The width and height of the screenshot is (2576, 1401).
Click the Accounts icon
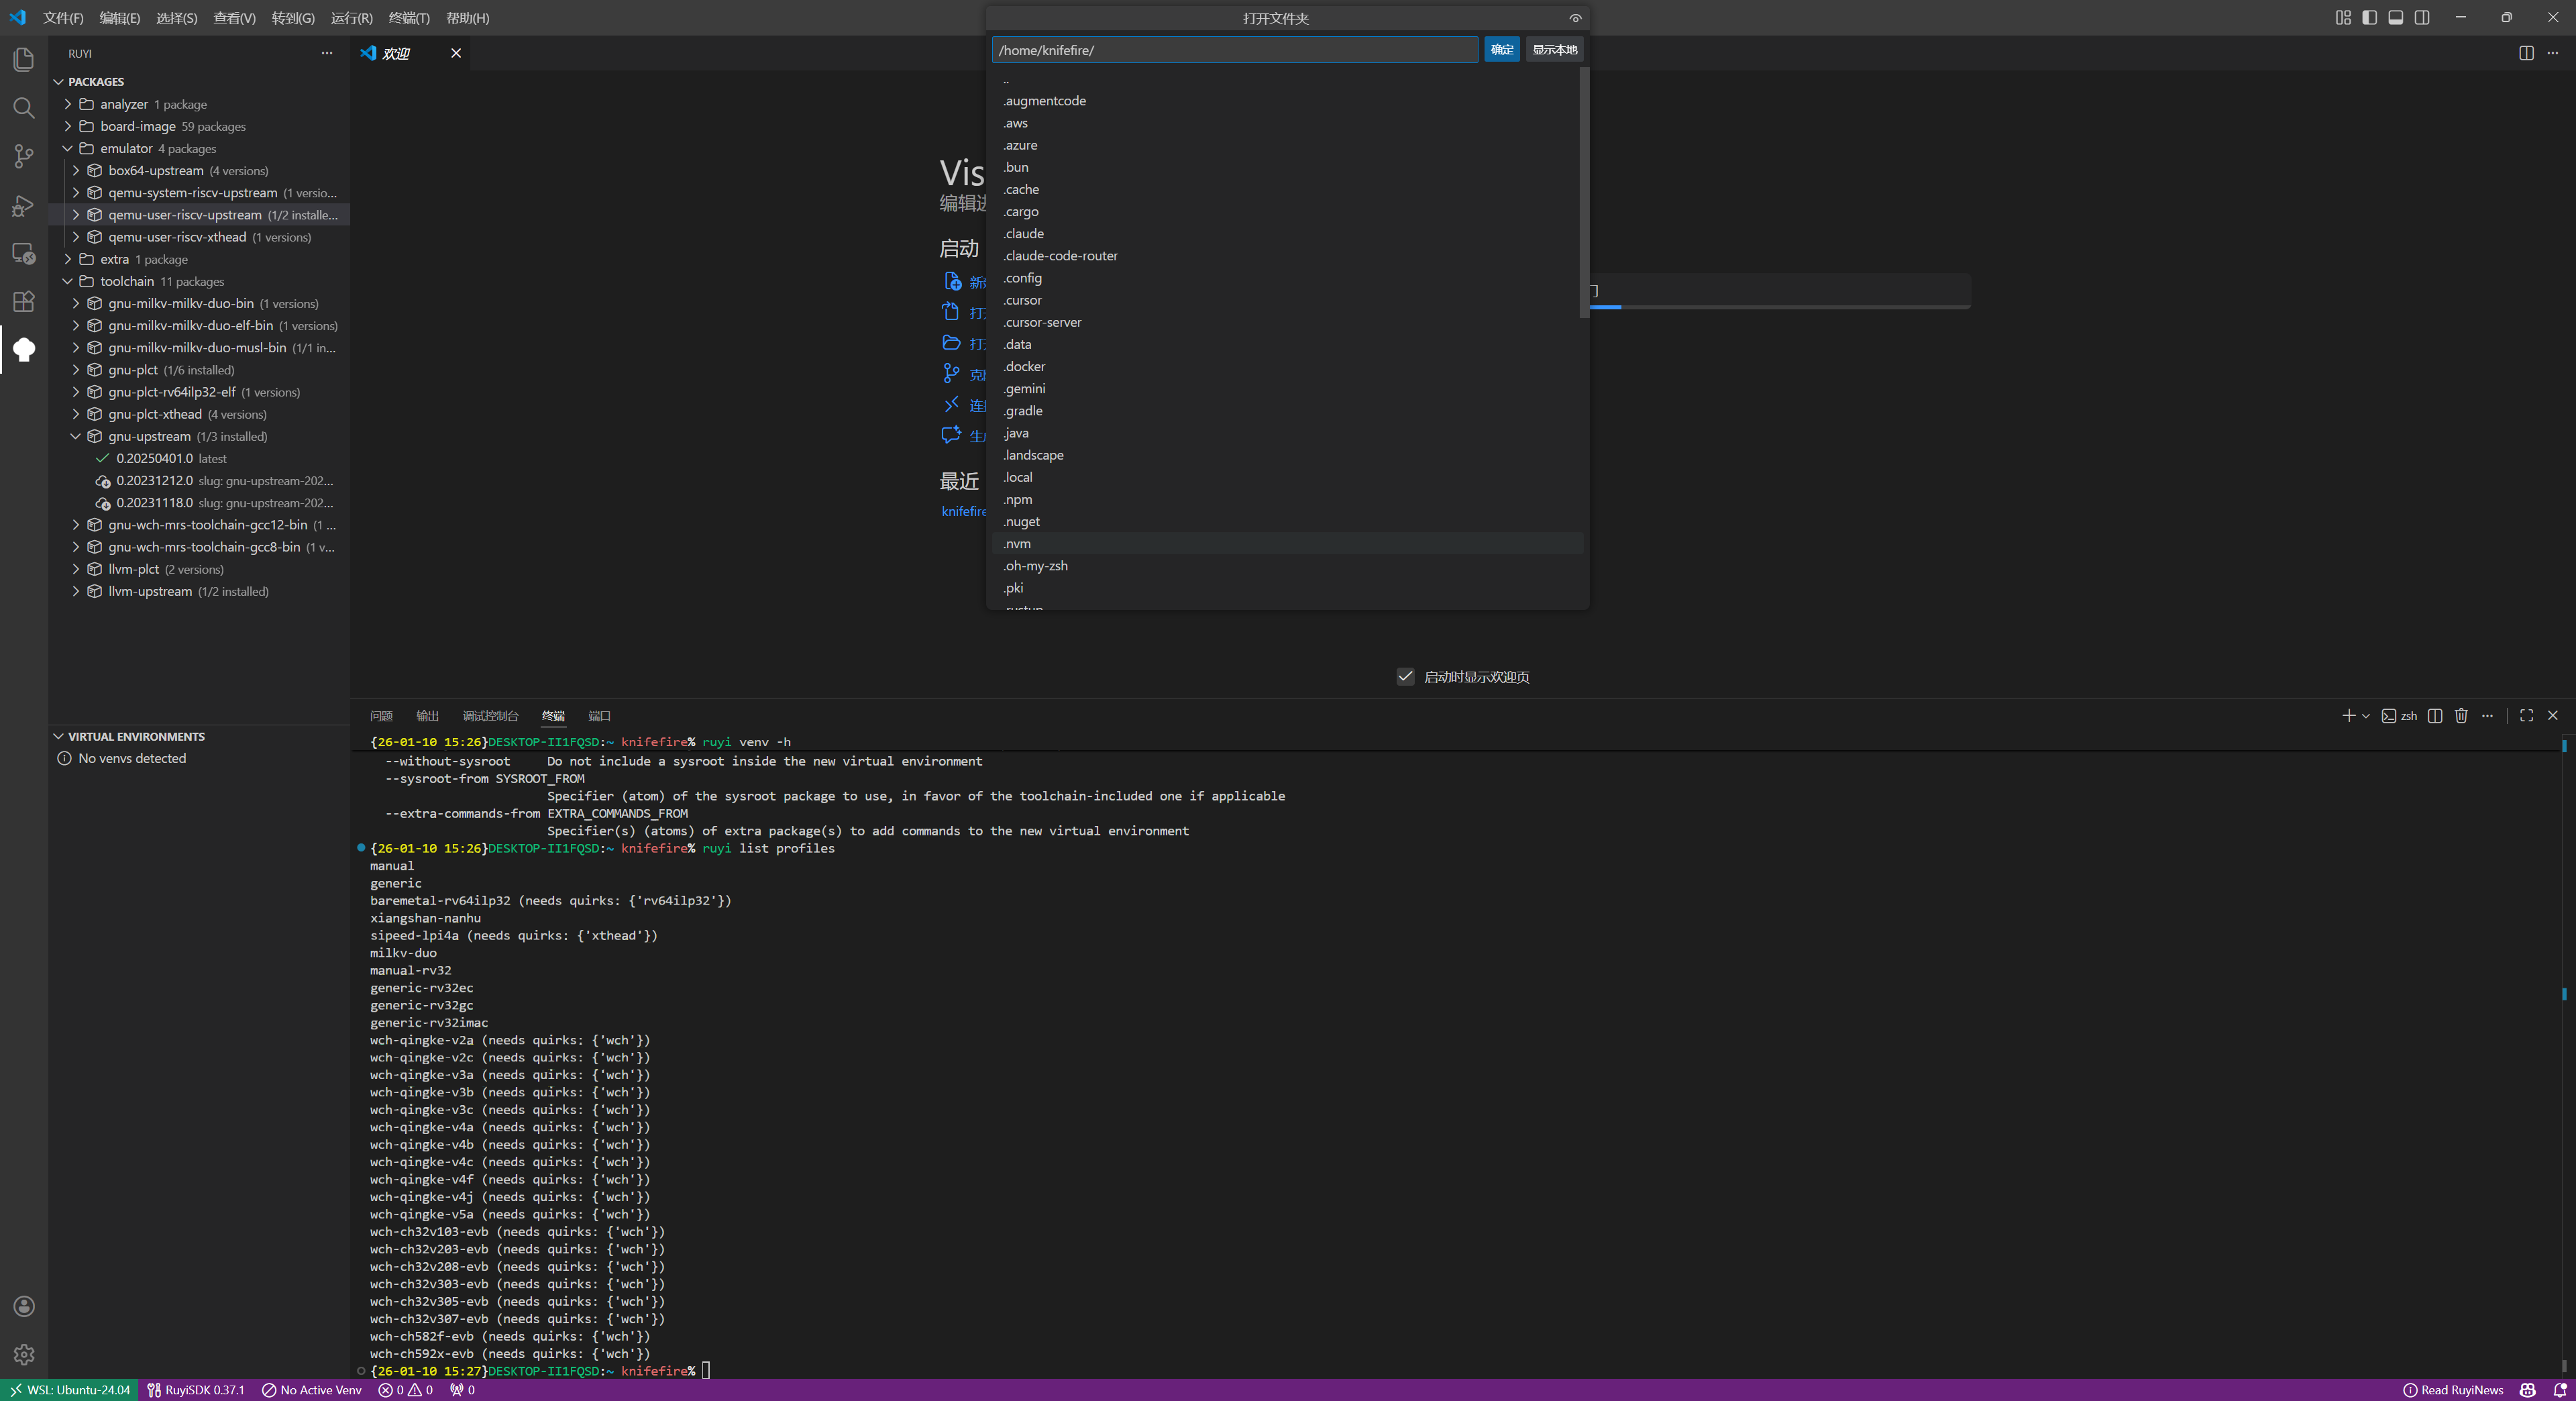[24, 1306]
